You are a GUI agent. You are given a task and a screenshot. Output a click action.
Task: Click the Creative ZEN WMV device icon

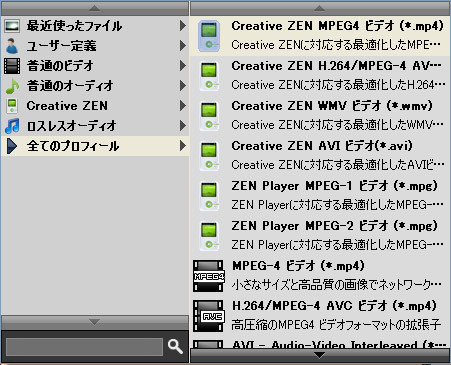coord(209,116)
